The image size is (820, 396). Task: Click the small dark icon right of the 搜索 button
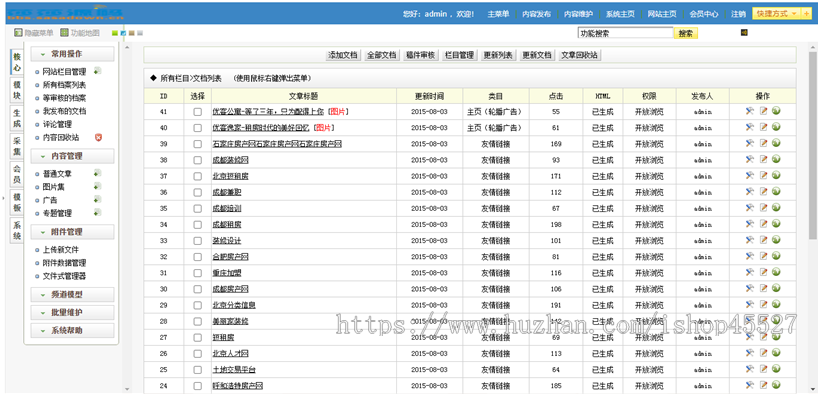(x=744, y=32)
